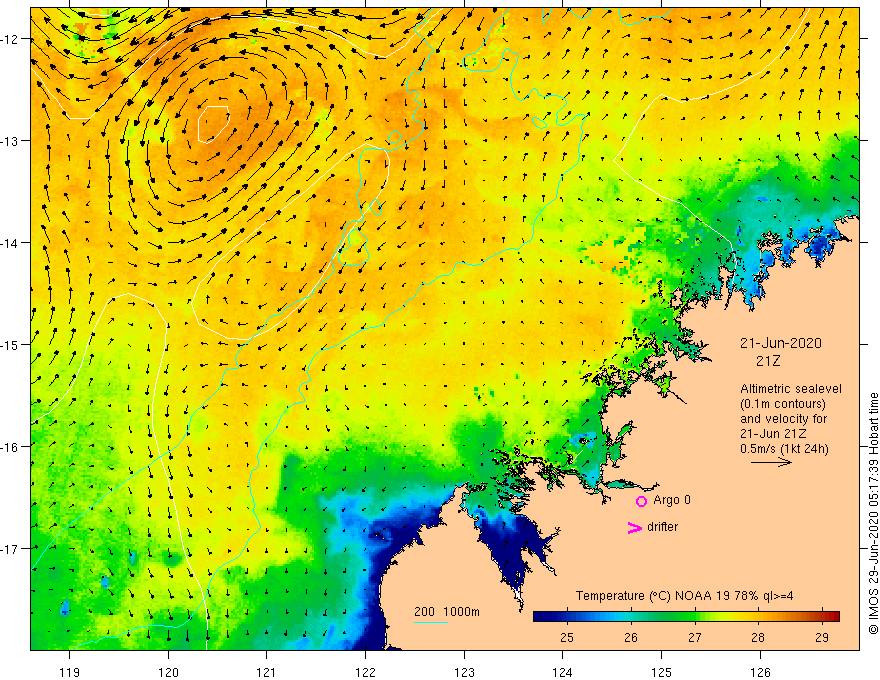Click the "Altimetric sealevel" caption line
Image resolution: width=880 pixels, height=680 pixels.
click(791, 389)
